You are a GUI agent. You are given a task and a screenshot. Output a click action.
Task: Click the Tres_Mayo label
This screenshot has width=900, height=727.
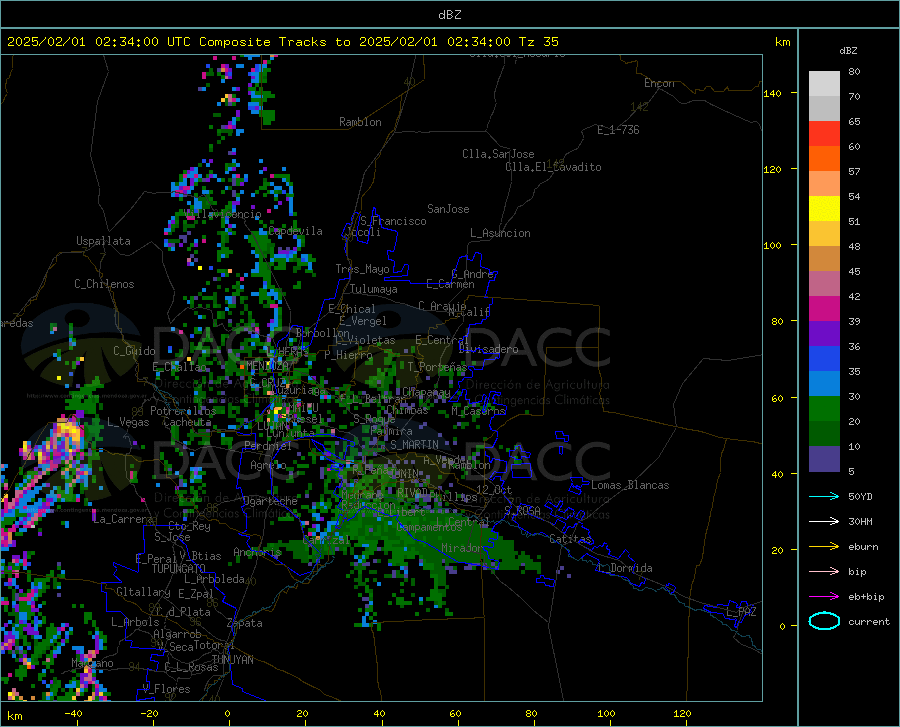[362, 269]
